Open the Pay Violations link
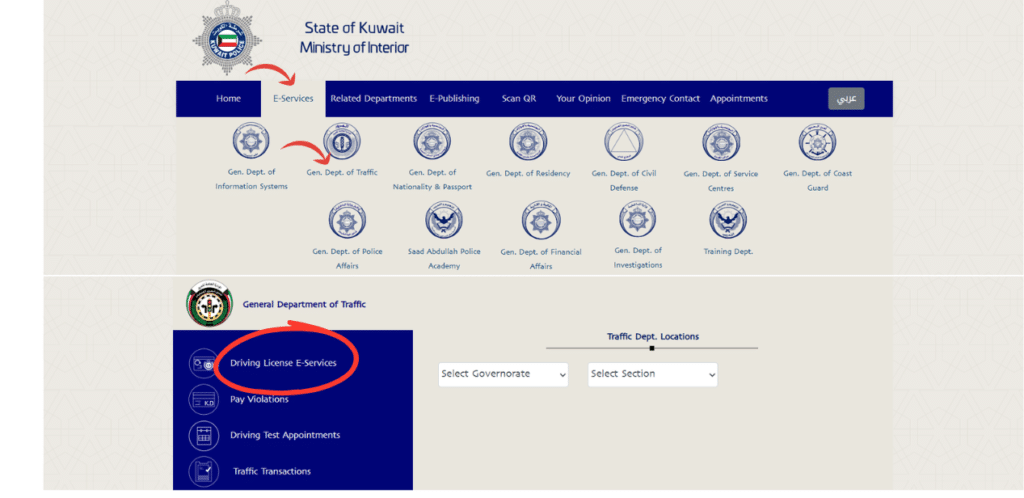 click(x=259, y=399)
